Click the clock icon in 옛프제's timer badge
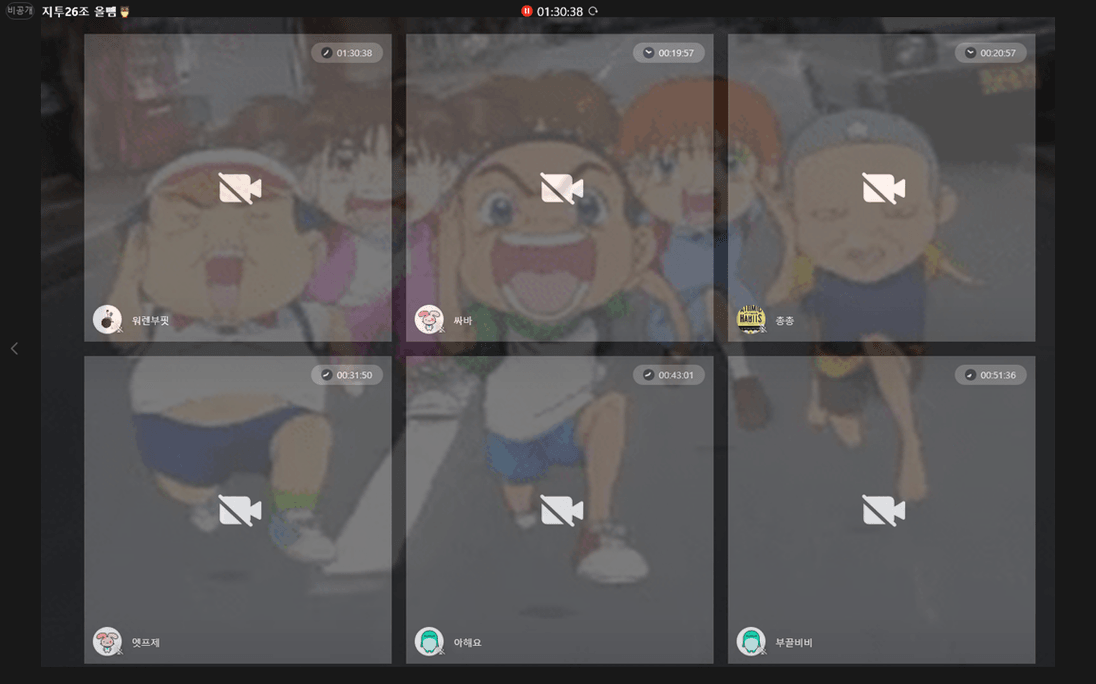1096x684 pixels. (326, 374)
